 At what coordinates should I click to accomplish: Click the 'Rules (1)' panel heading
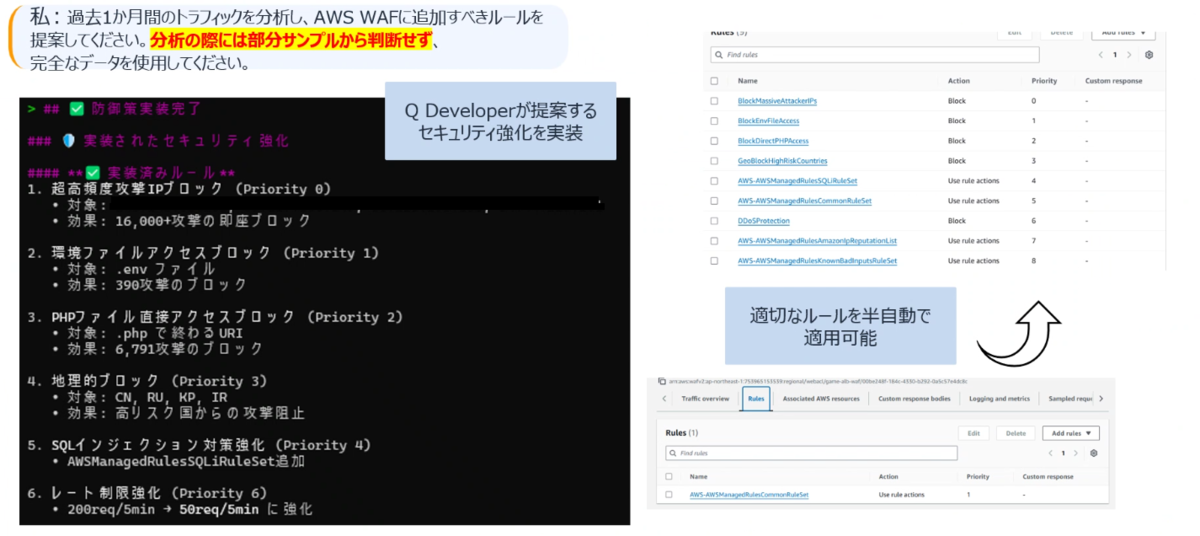(682, 433)
